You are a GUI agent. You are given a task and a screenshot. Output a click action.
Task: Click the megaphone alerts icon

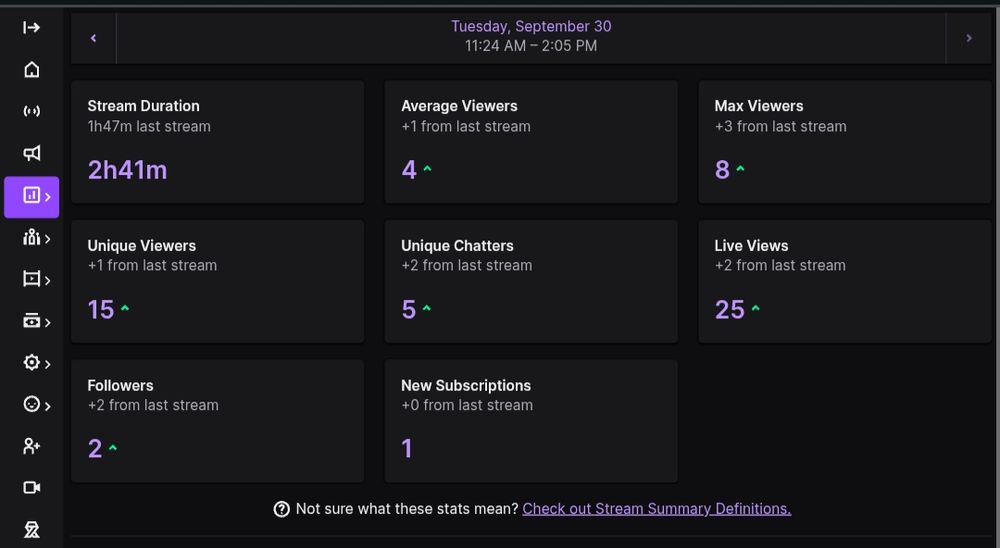tap(31, 153)
